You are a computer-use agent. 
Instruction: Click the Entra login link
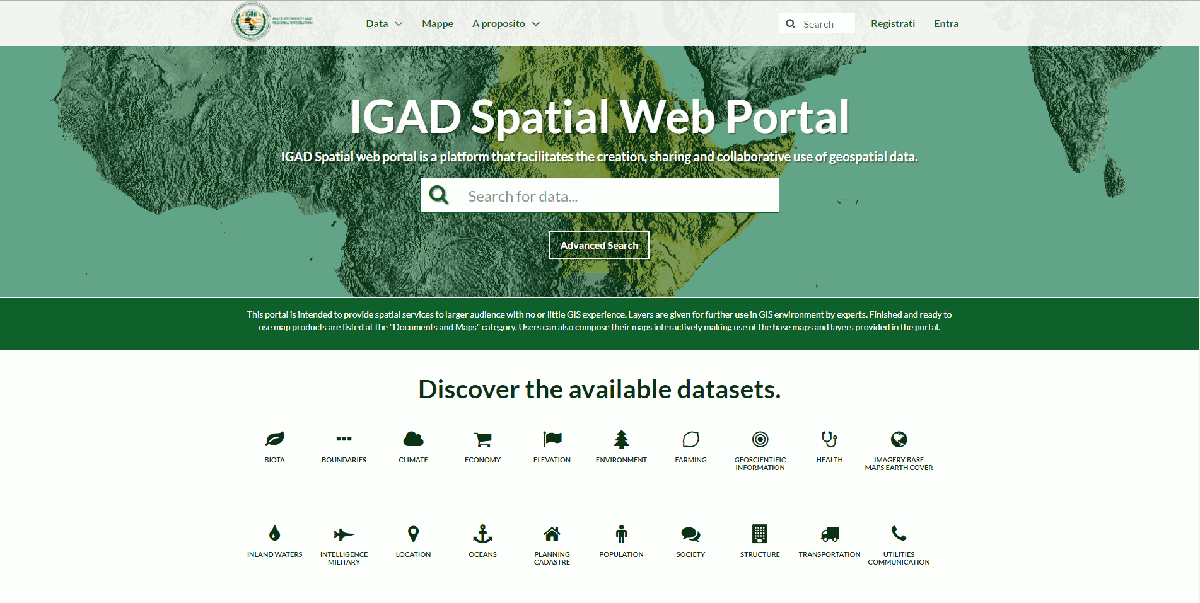tap(946, 23)
